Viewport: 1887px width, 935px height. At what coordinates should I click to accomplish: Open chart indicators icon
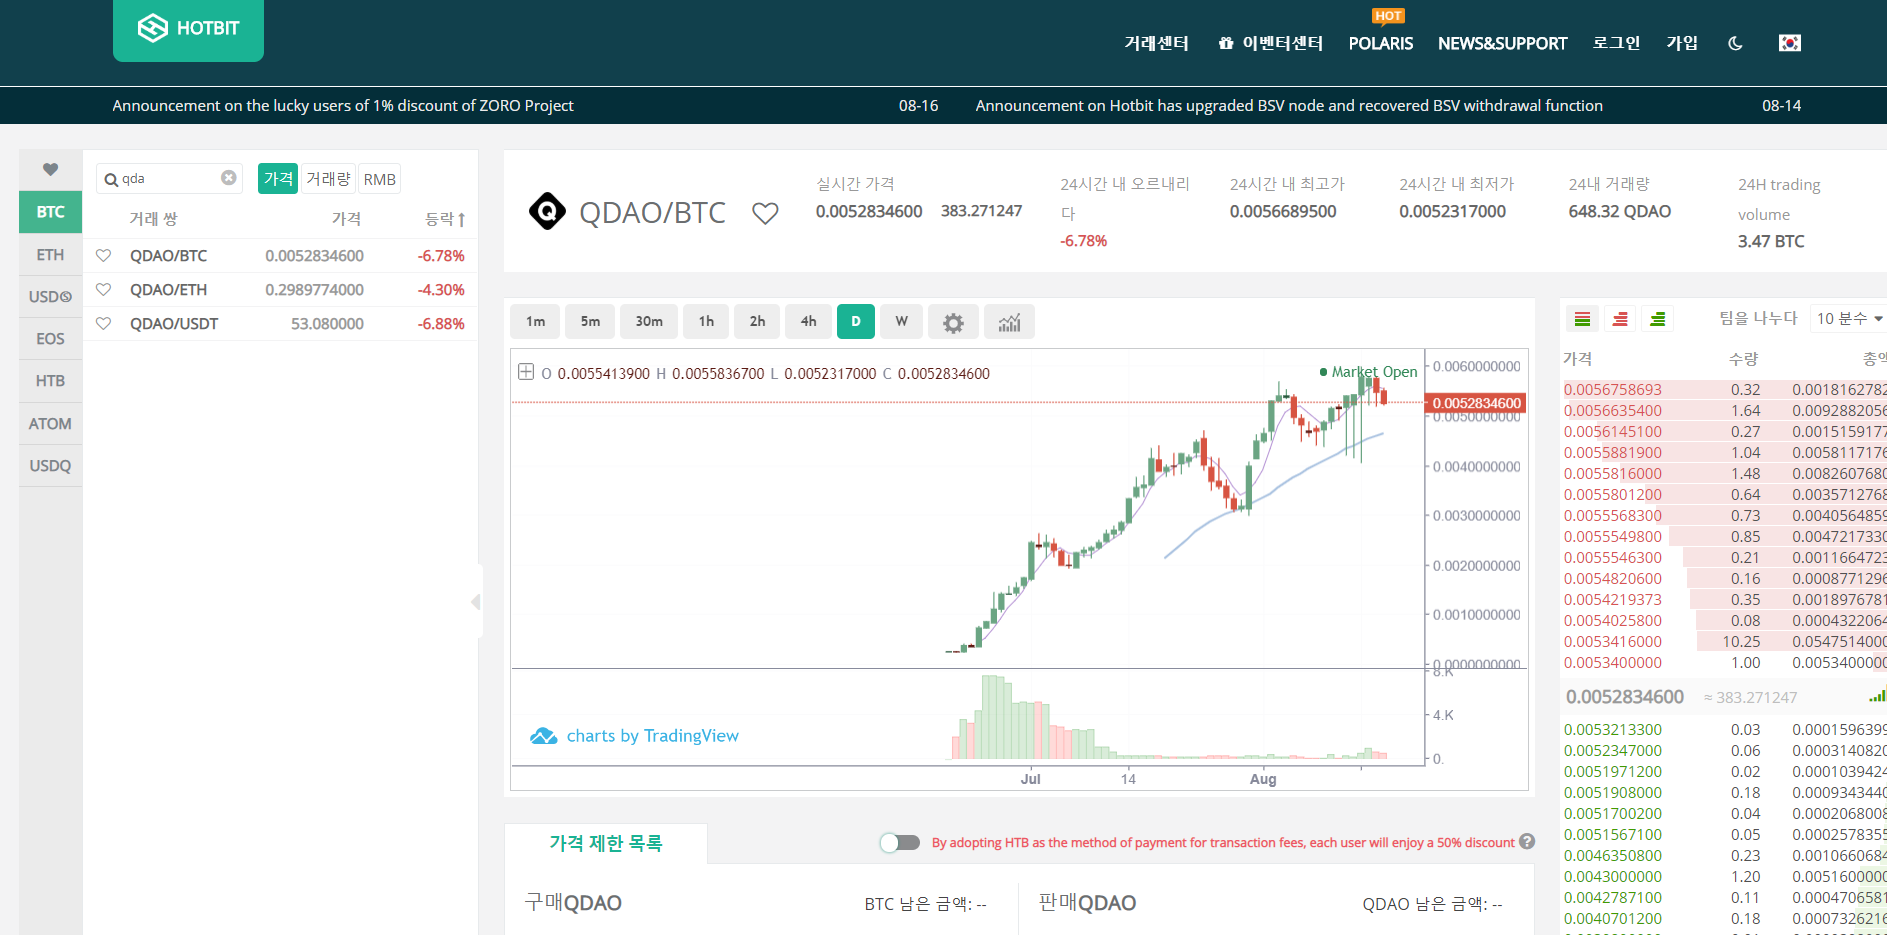[1009, 322]
